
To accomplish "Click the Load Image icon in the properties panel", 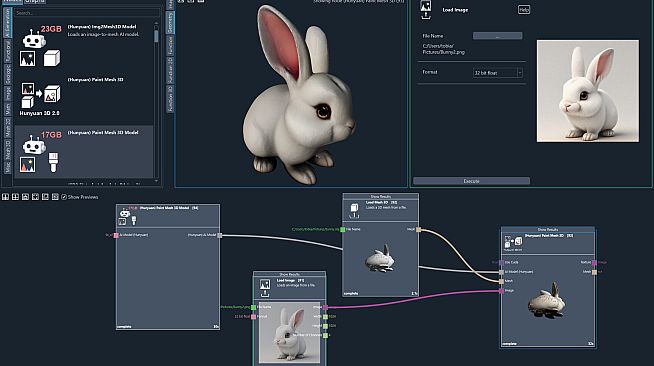I will pyautogui.click(x=425, y=10).
